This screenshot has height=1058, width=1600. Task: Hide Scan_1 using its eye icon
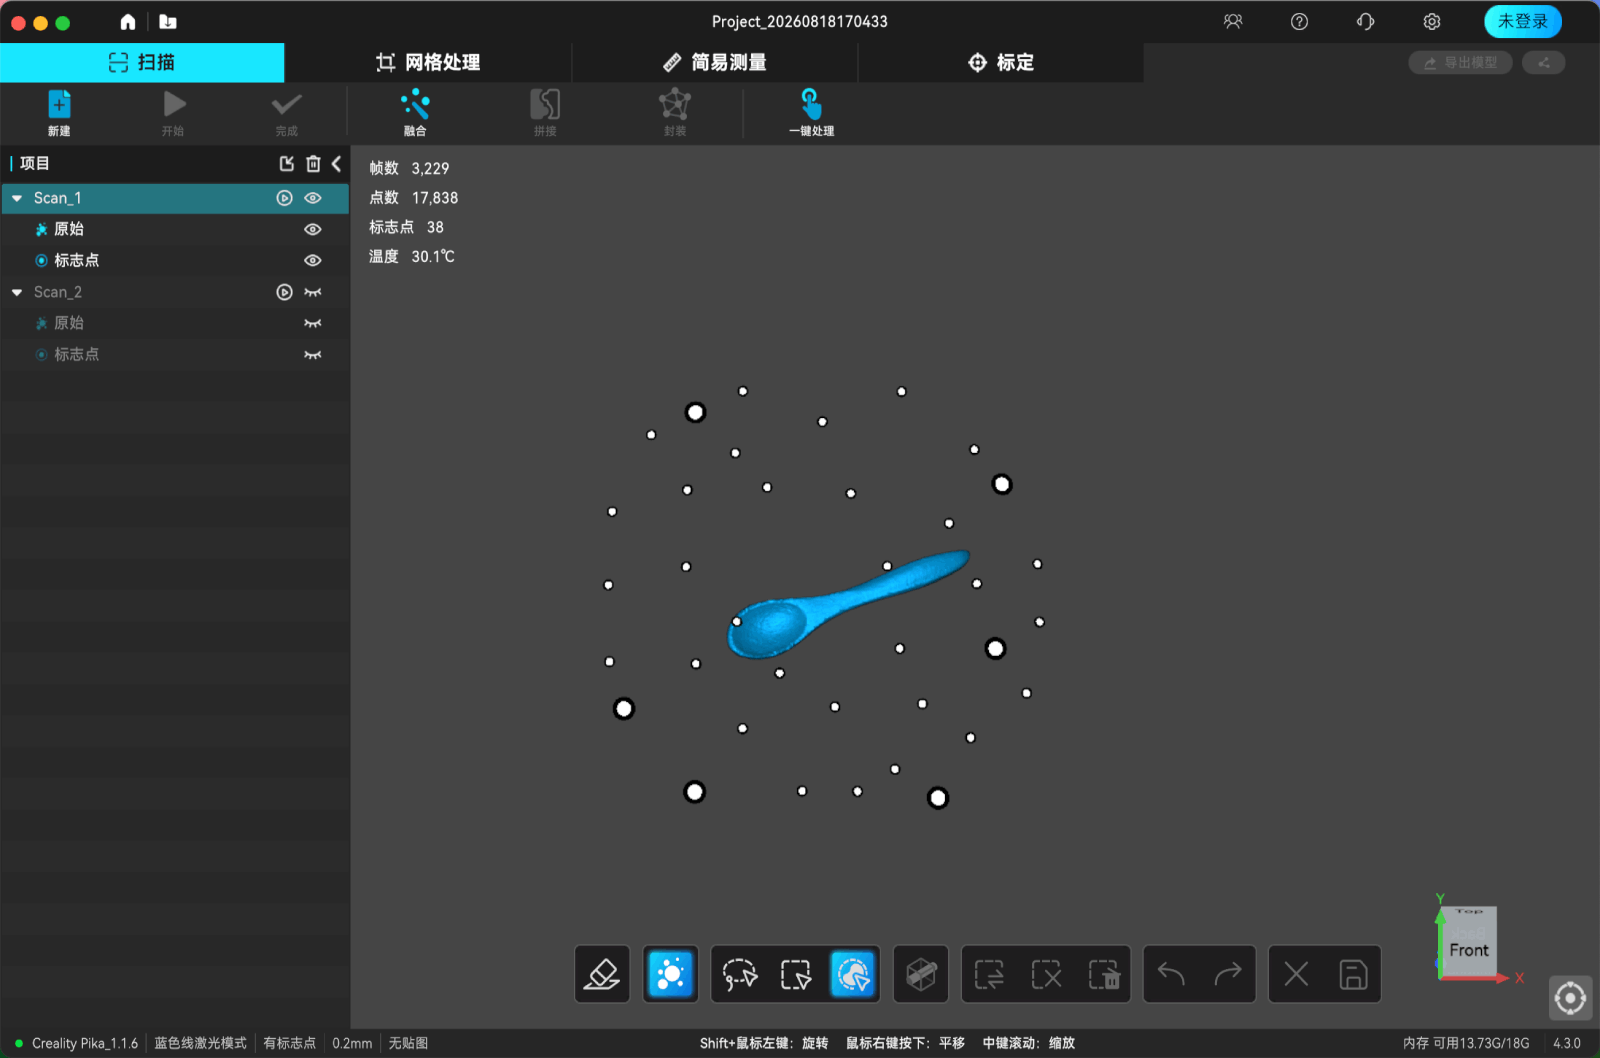[313, 198]
